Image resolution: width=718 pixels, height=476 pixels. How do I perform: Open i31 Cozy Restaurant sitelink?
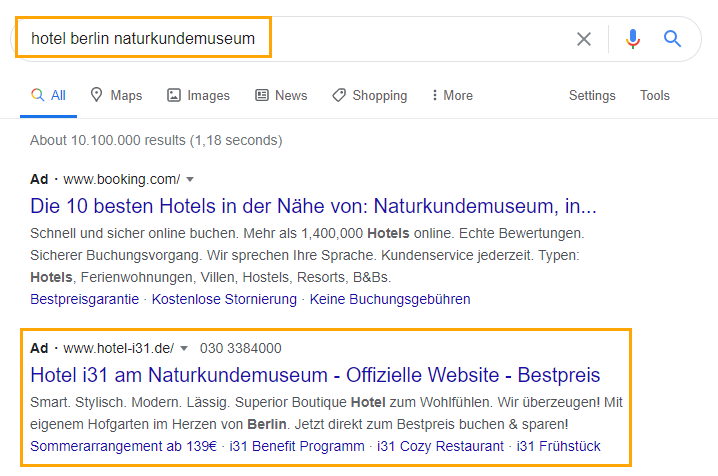tap(441, 446)
